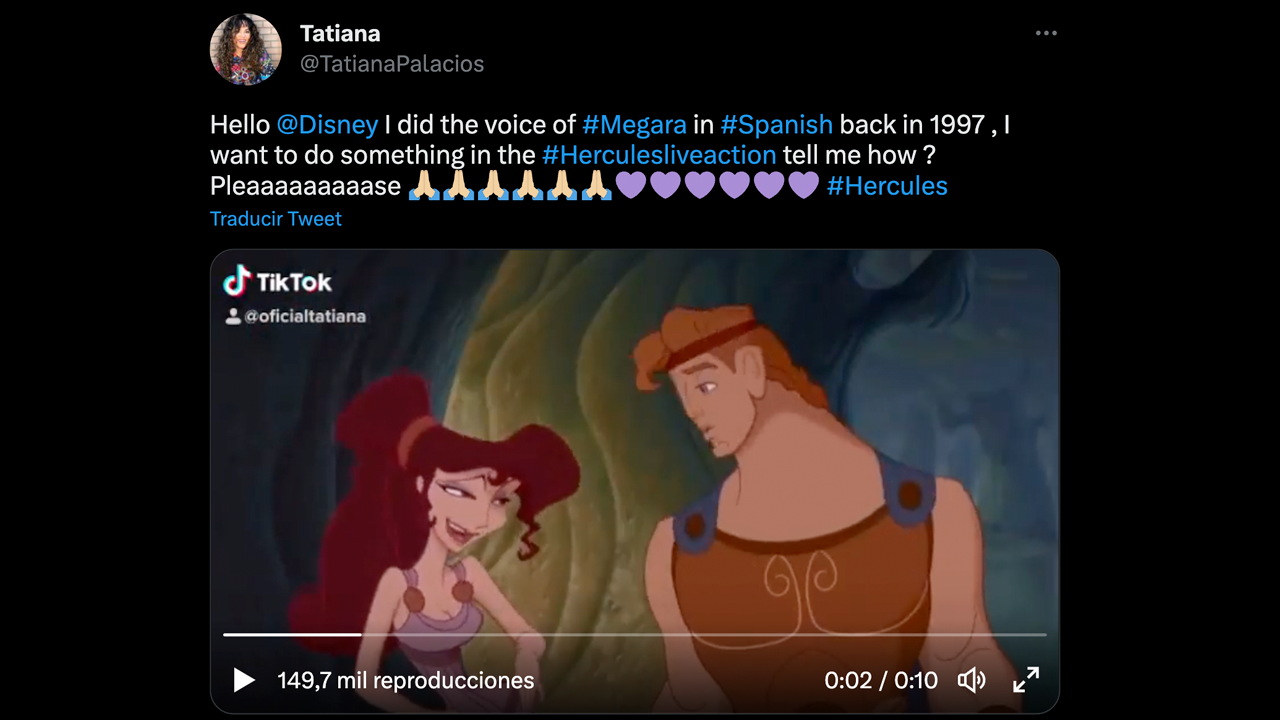Open the #Spanish hashtag

(x=778, y=124)
